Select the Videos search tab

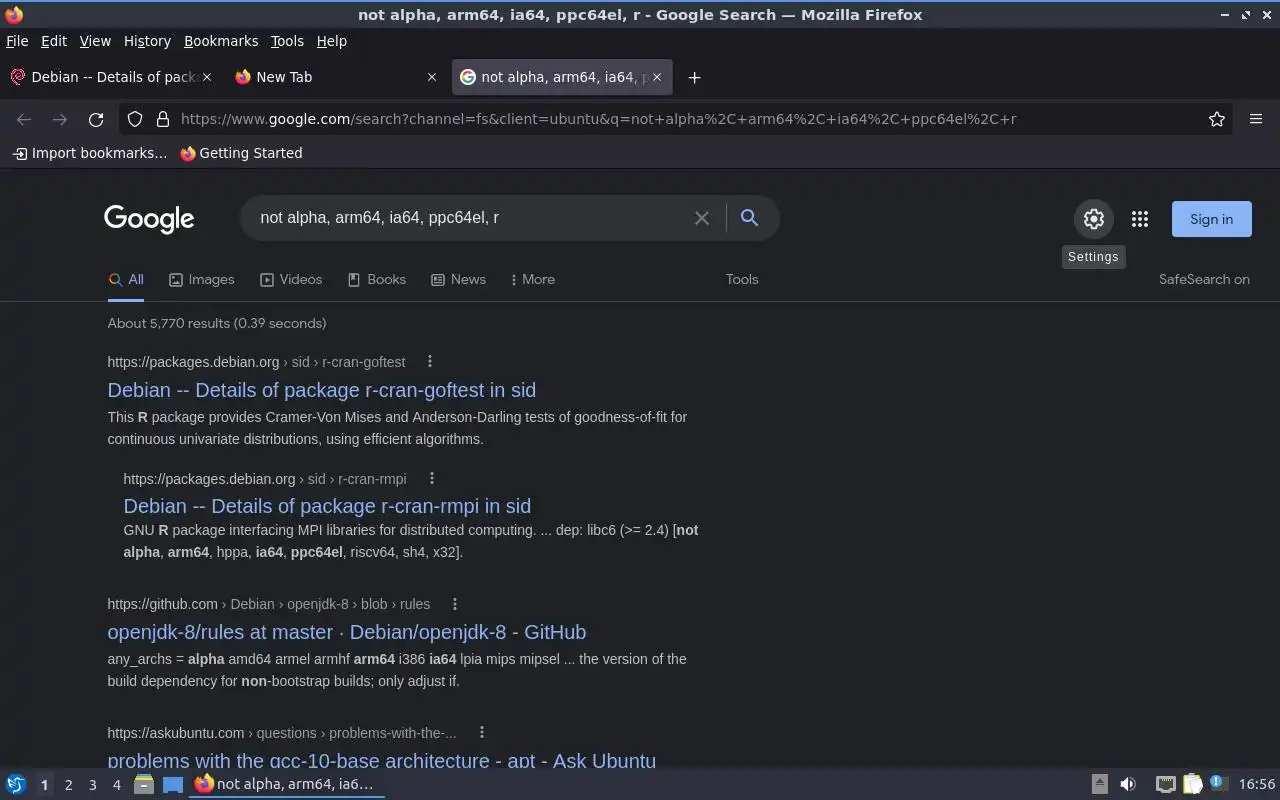(x=291, y=280)
